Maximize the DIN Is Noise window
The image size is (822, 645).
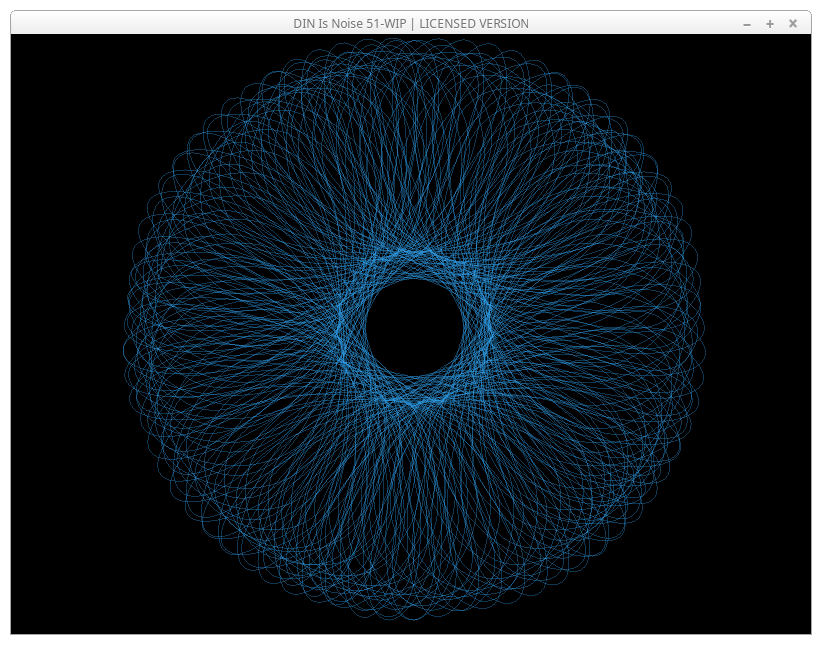point(770,24)
